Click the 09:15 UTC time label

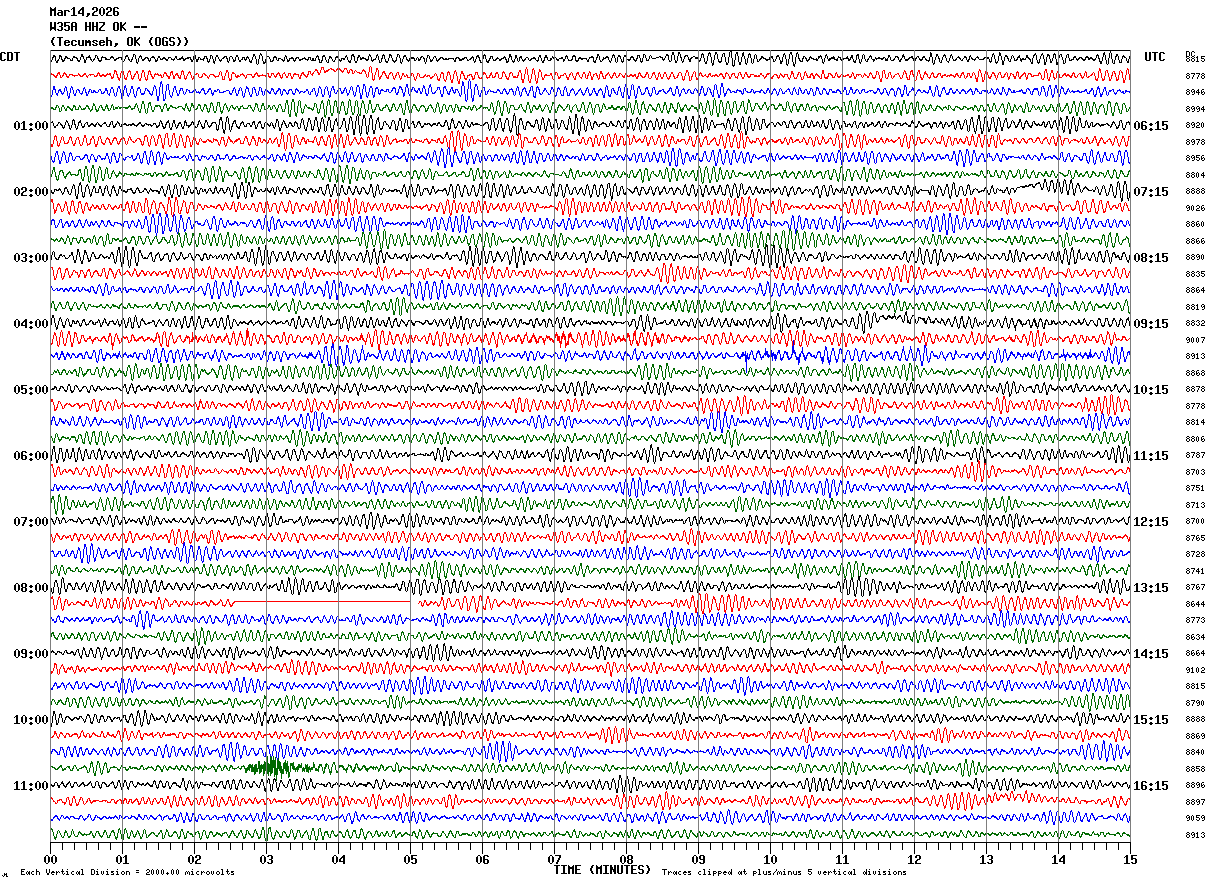point(1151,324)
